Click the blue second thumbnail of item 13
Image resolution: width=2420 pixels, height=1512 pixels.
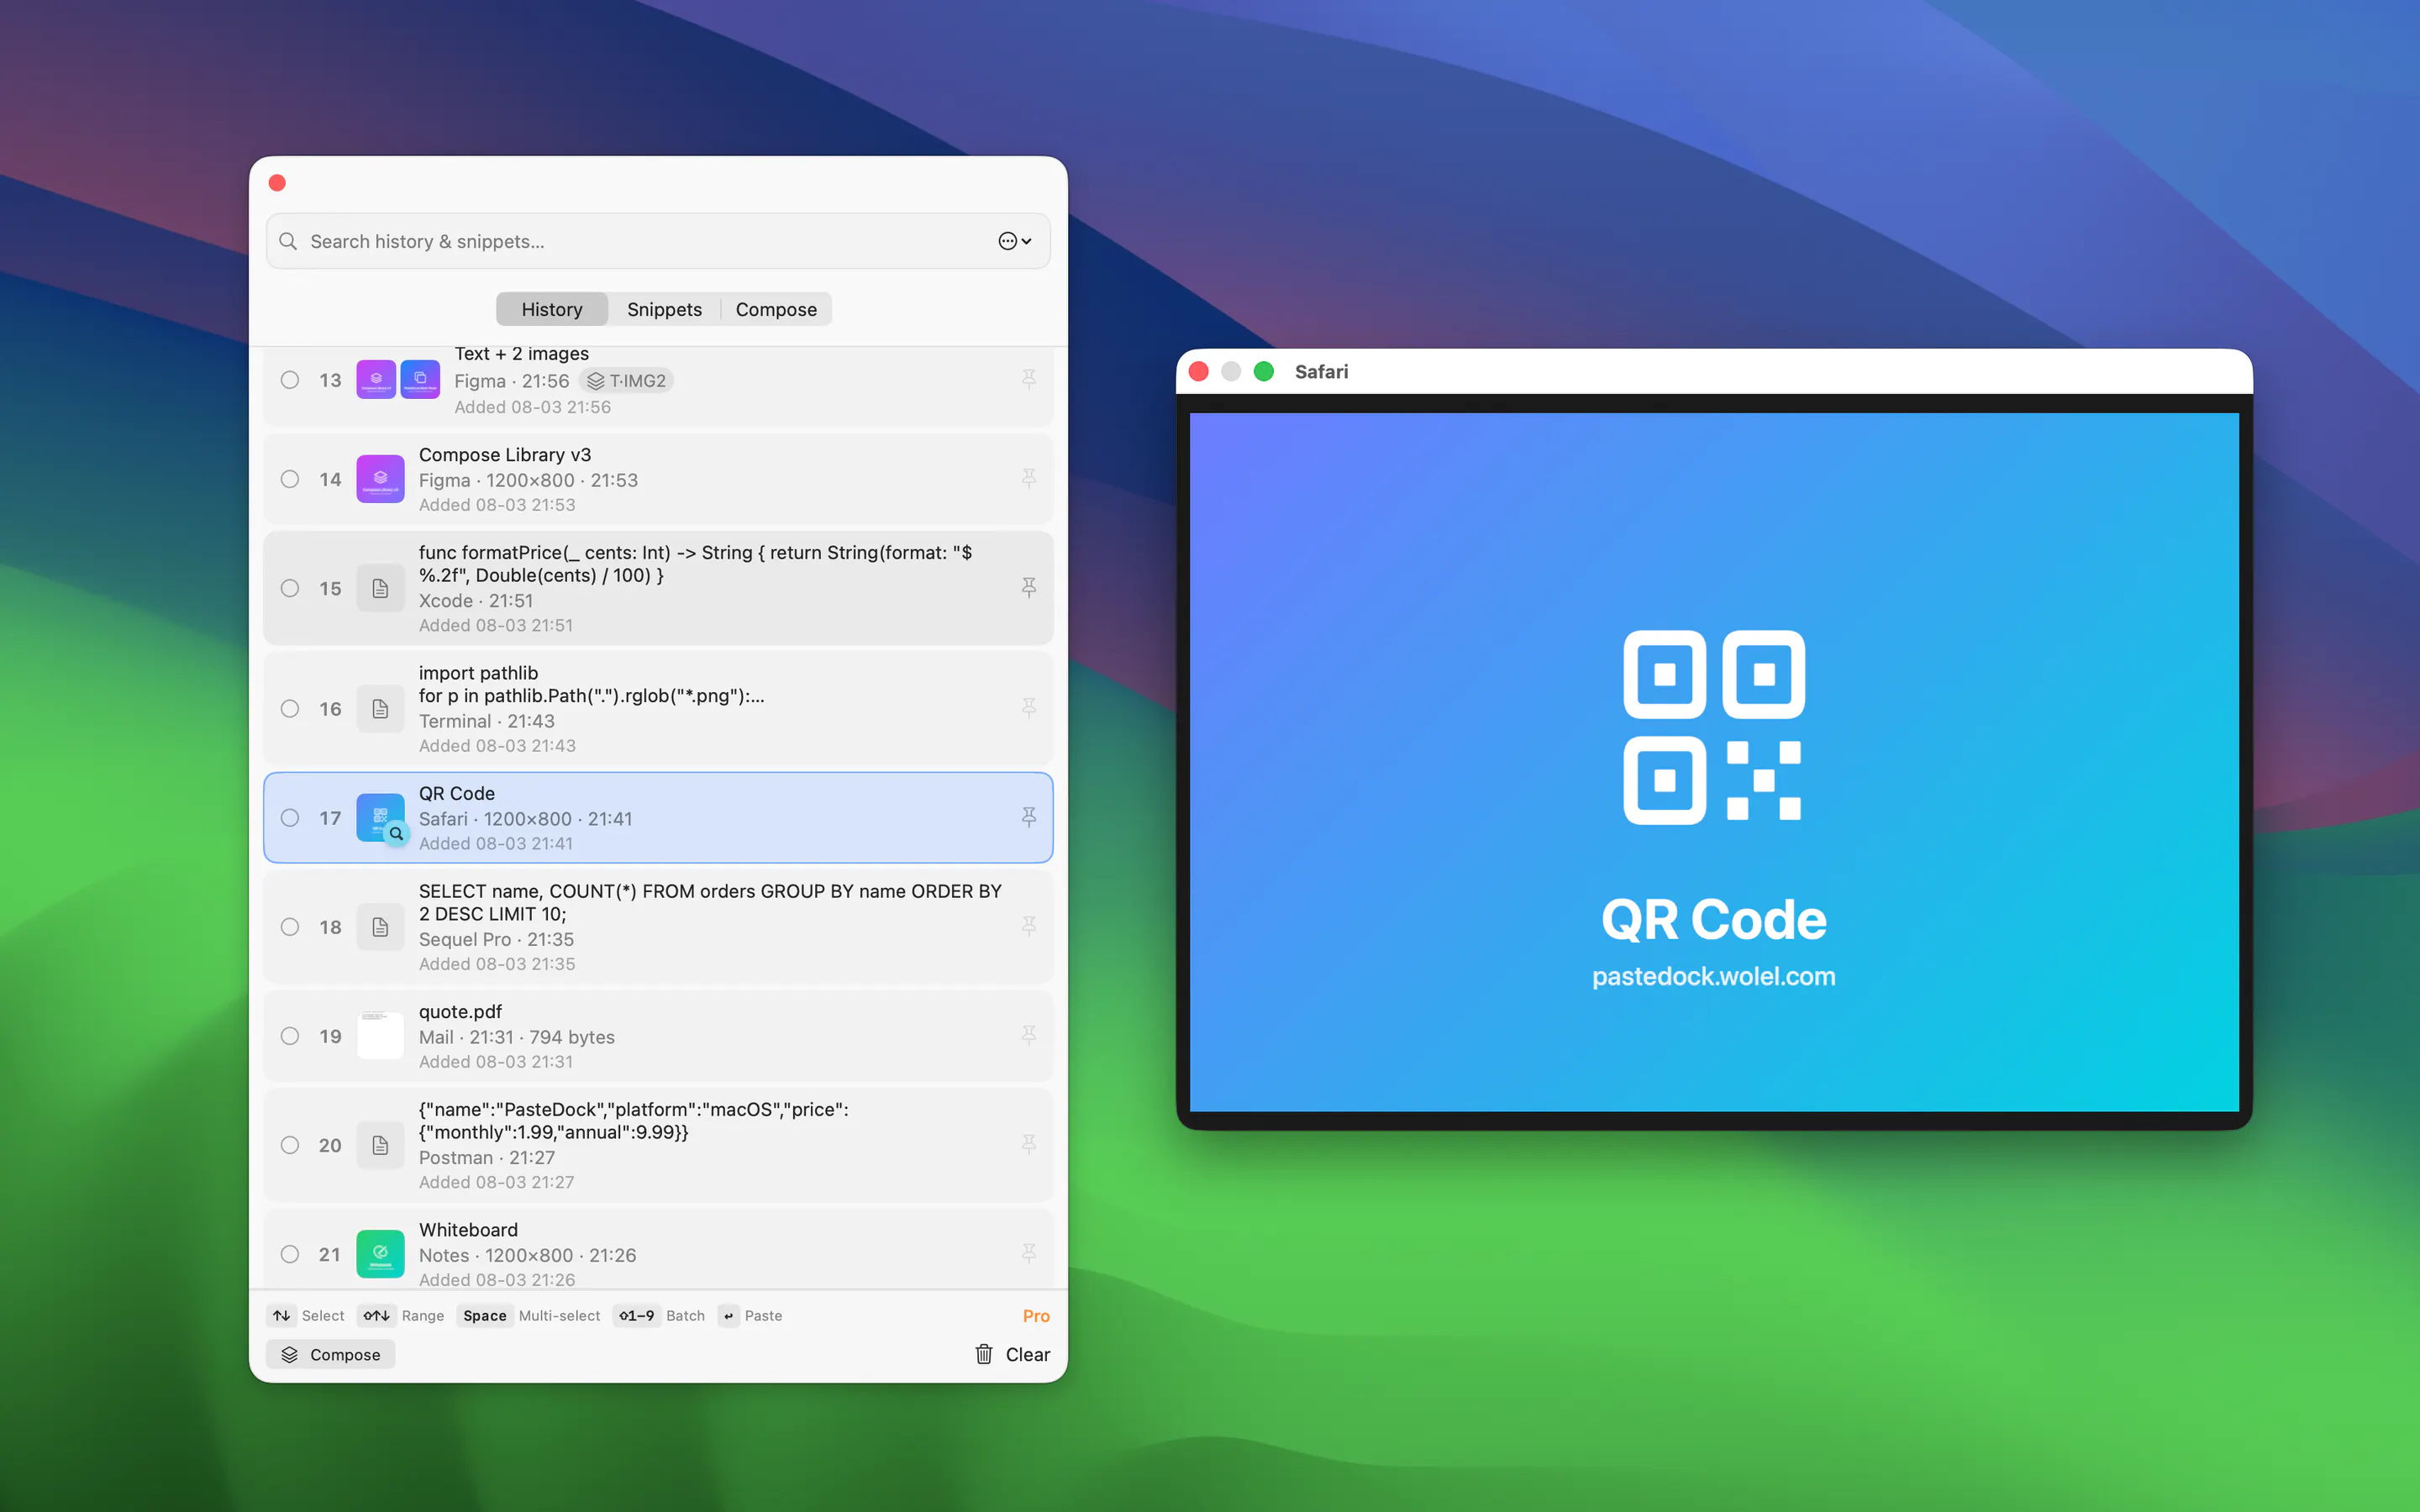pyautogui.click(x=420, y=380)
